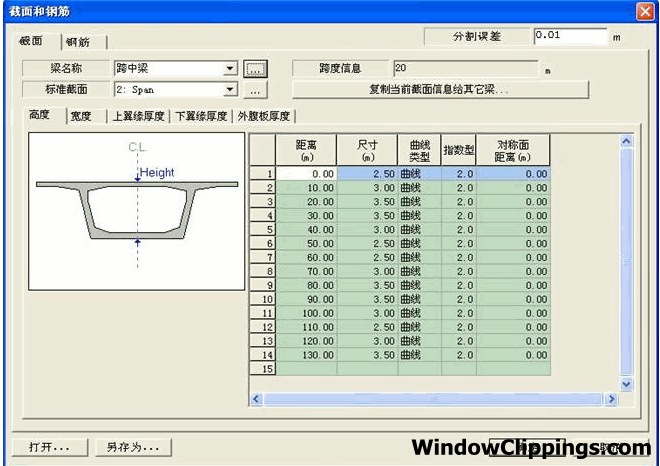Screen dimensions: 660x466
Task: Expand the 标准截面 dropdown arrow
Action: point(230,89)
